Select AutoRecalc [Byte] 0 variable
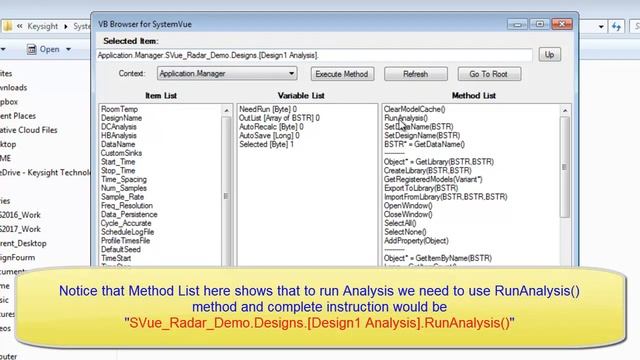The width and height of the screenshot is (640, 360). coord(271,127)
